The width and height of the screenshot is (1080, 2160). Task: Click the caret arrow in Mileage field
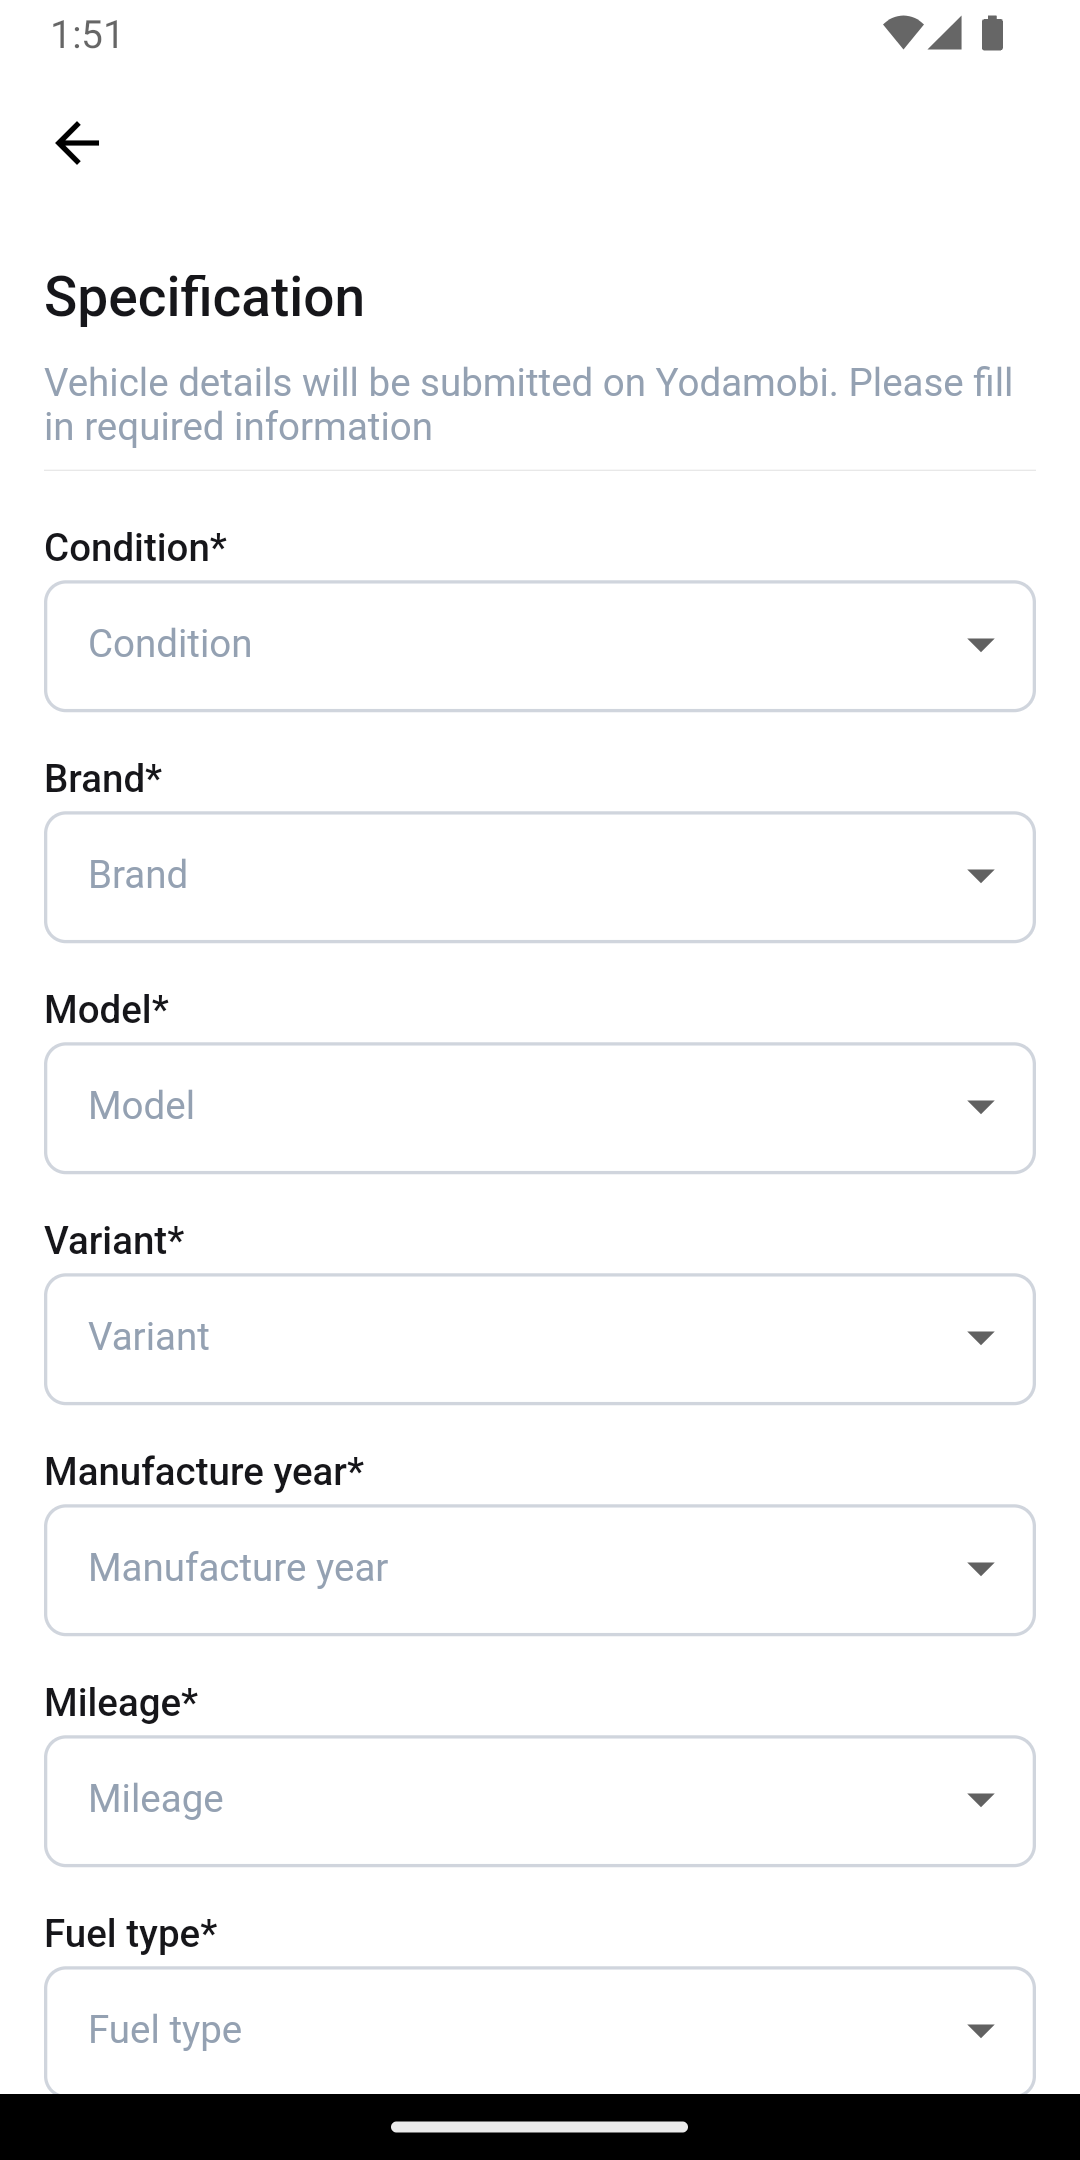tap(980, 1800)
